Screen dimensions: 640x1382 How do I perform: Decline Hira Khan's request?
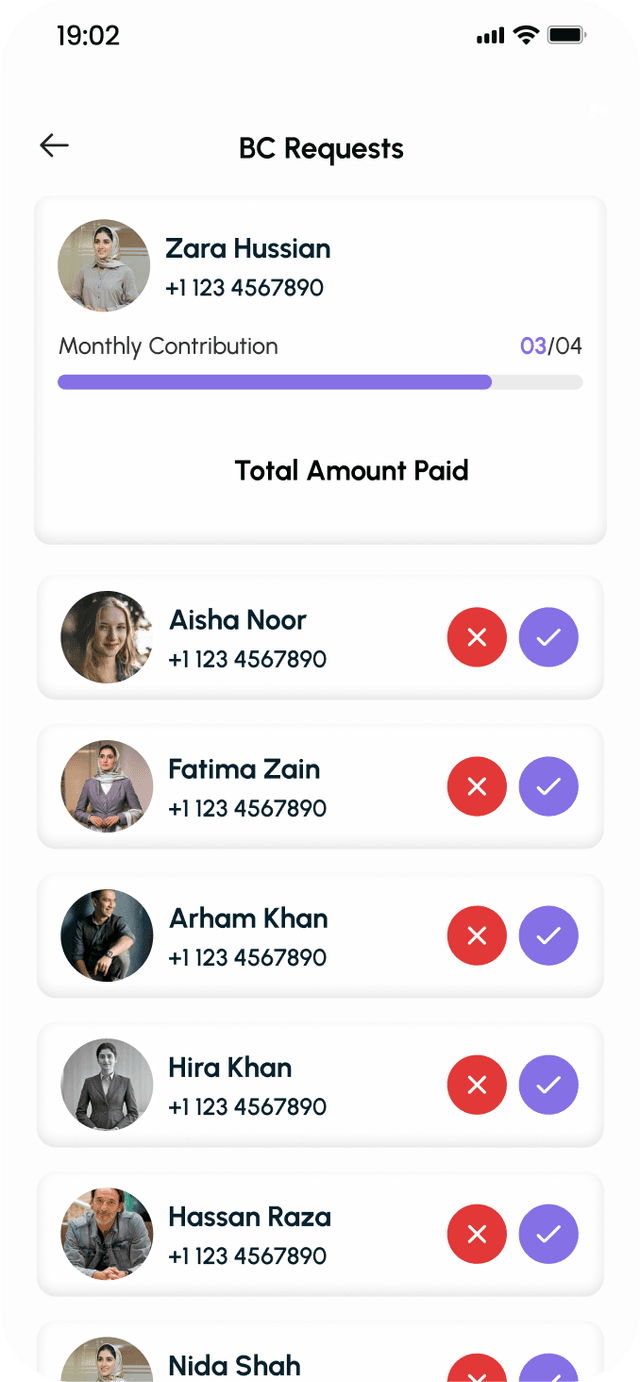(477, 1085)
